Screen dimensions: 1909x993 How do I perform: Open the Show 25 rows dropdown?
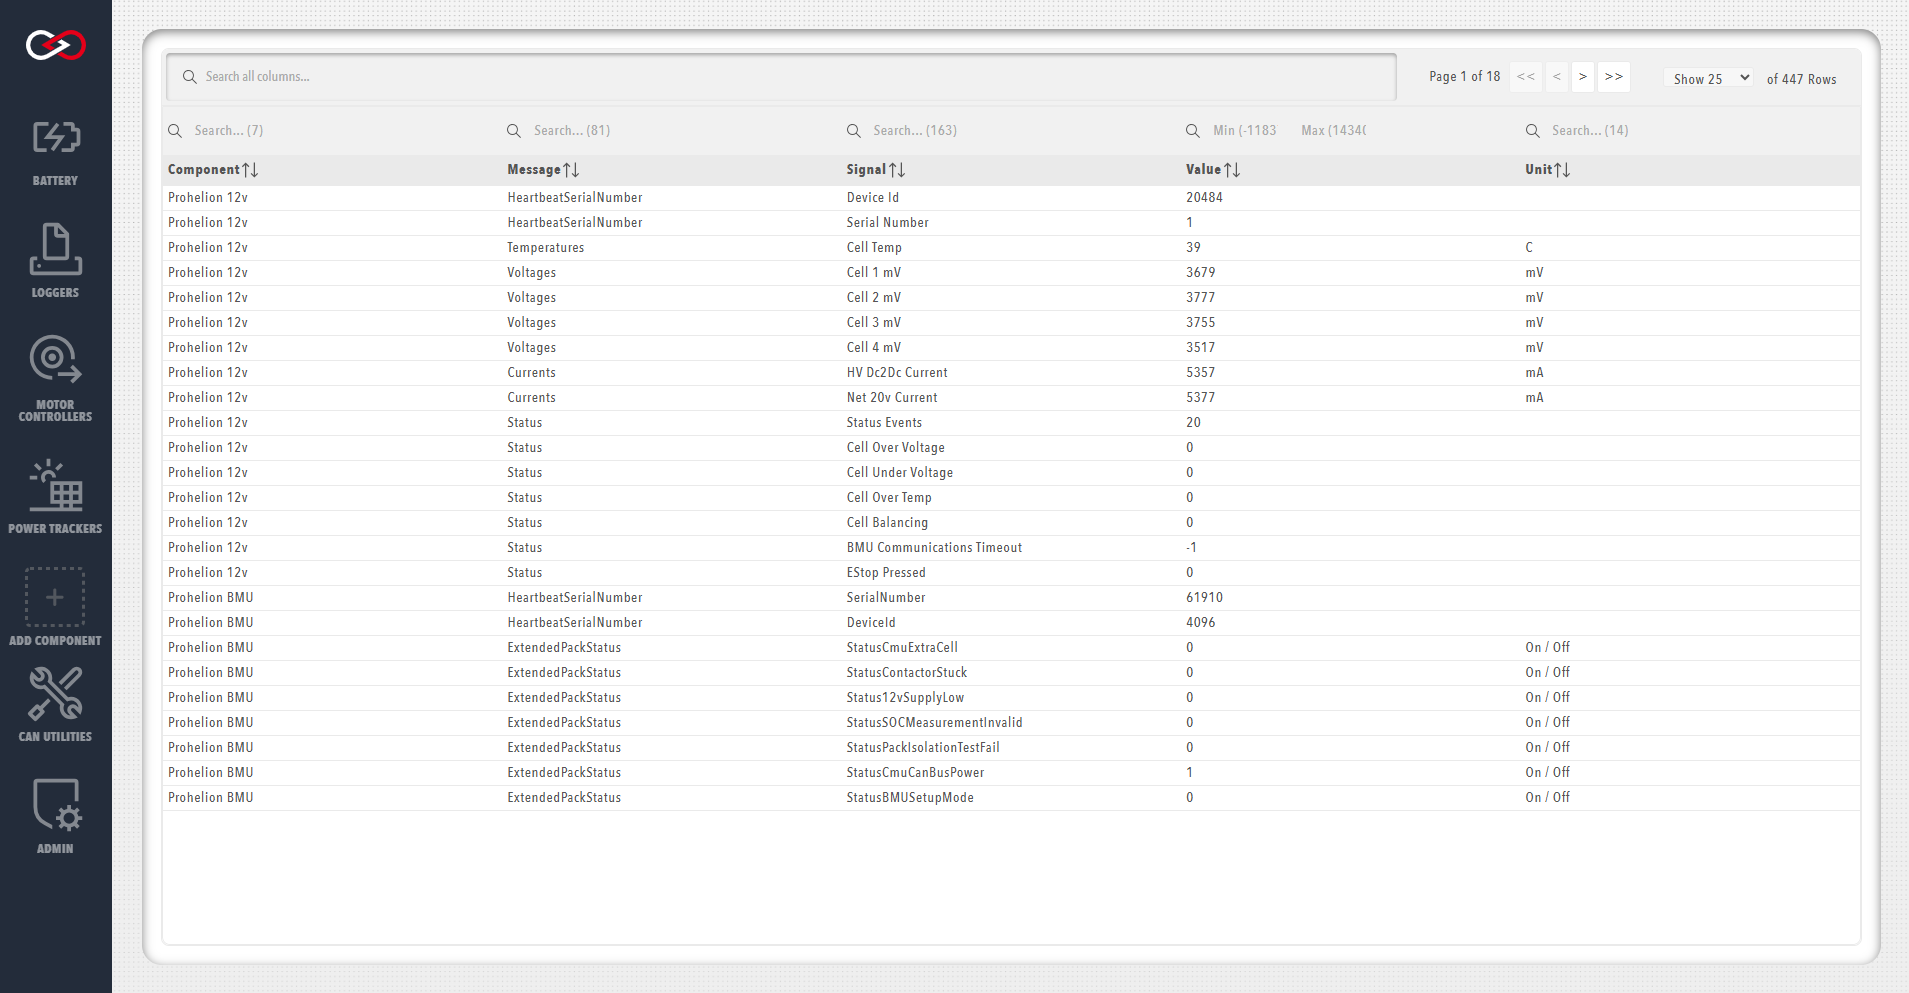[x=1708, y=78]
